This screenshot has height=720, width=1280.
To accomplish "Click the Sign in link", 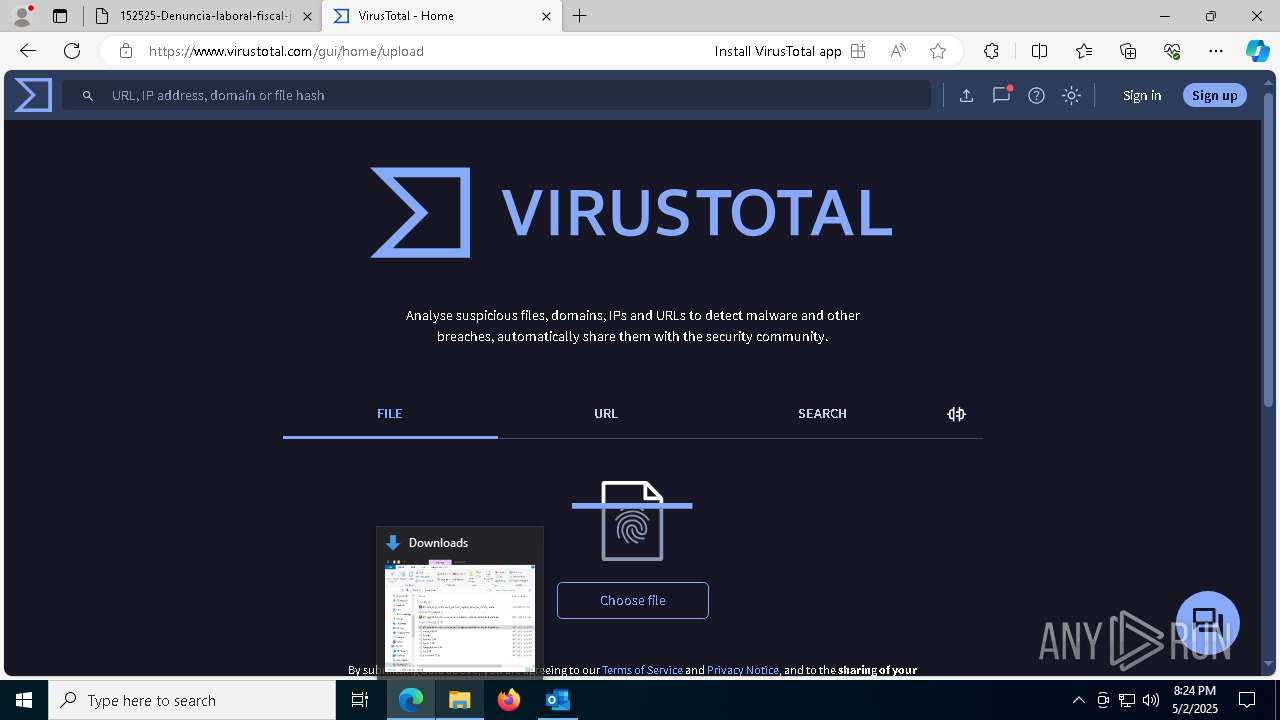I will [1142, 95].
